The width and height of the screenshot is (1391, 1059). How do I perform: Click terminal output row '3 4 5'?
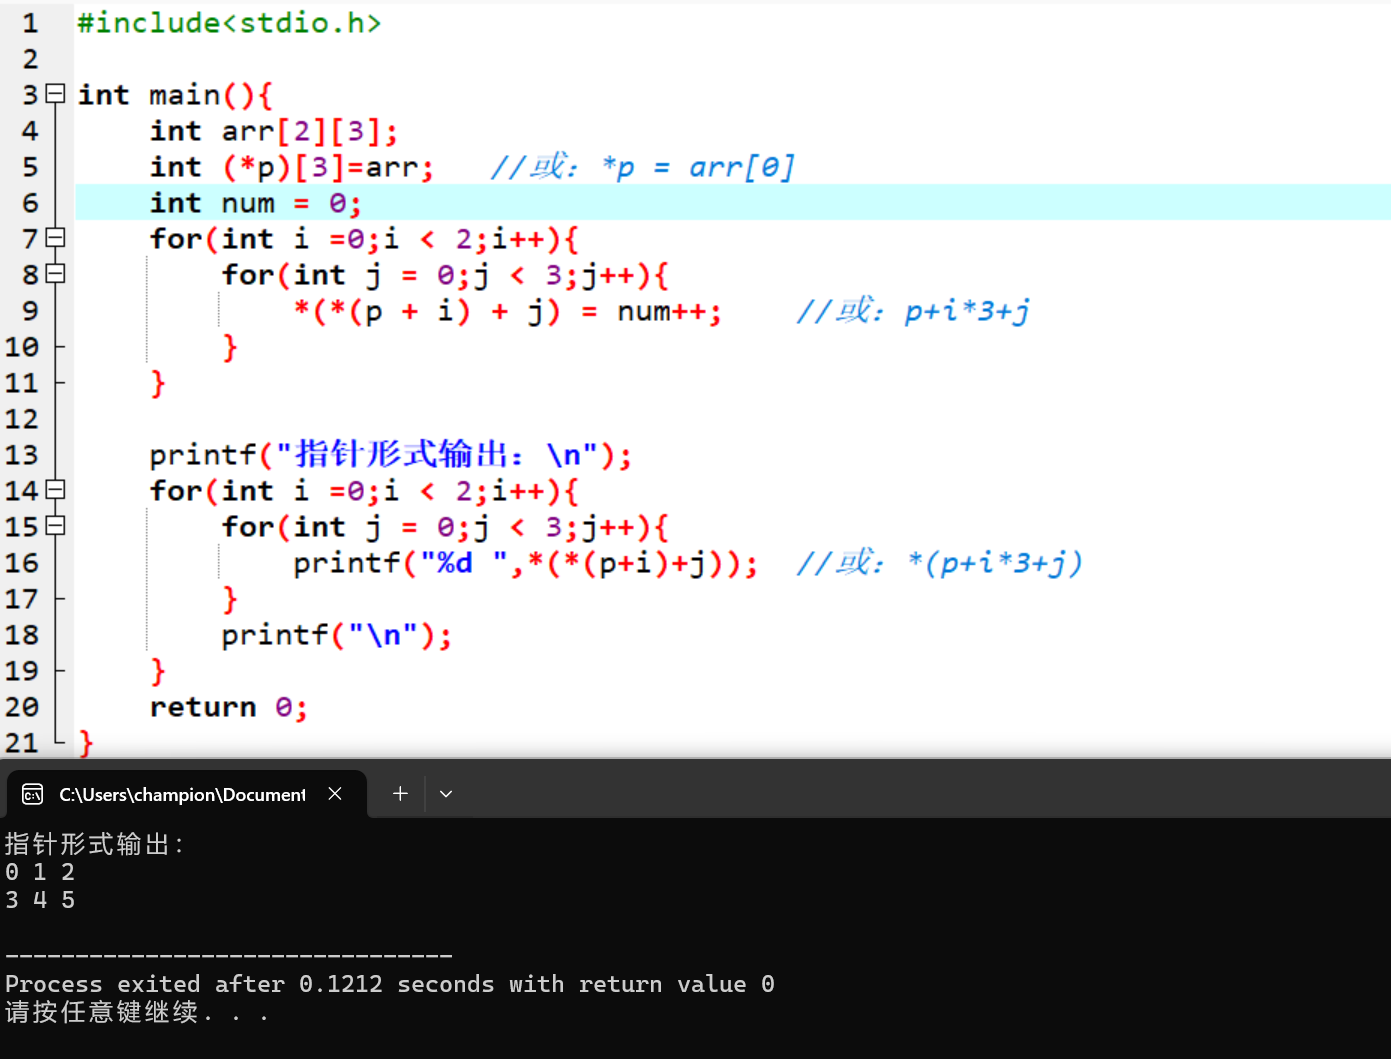pyautogui.click(x=40, y=900)
